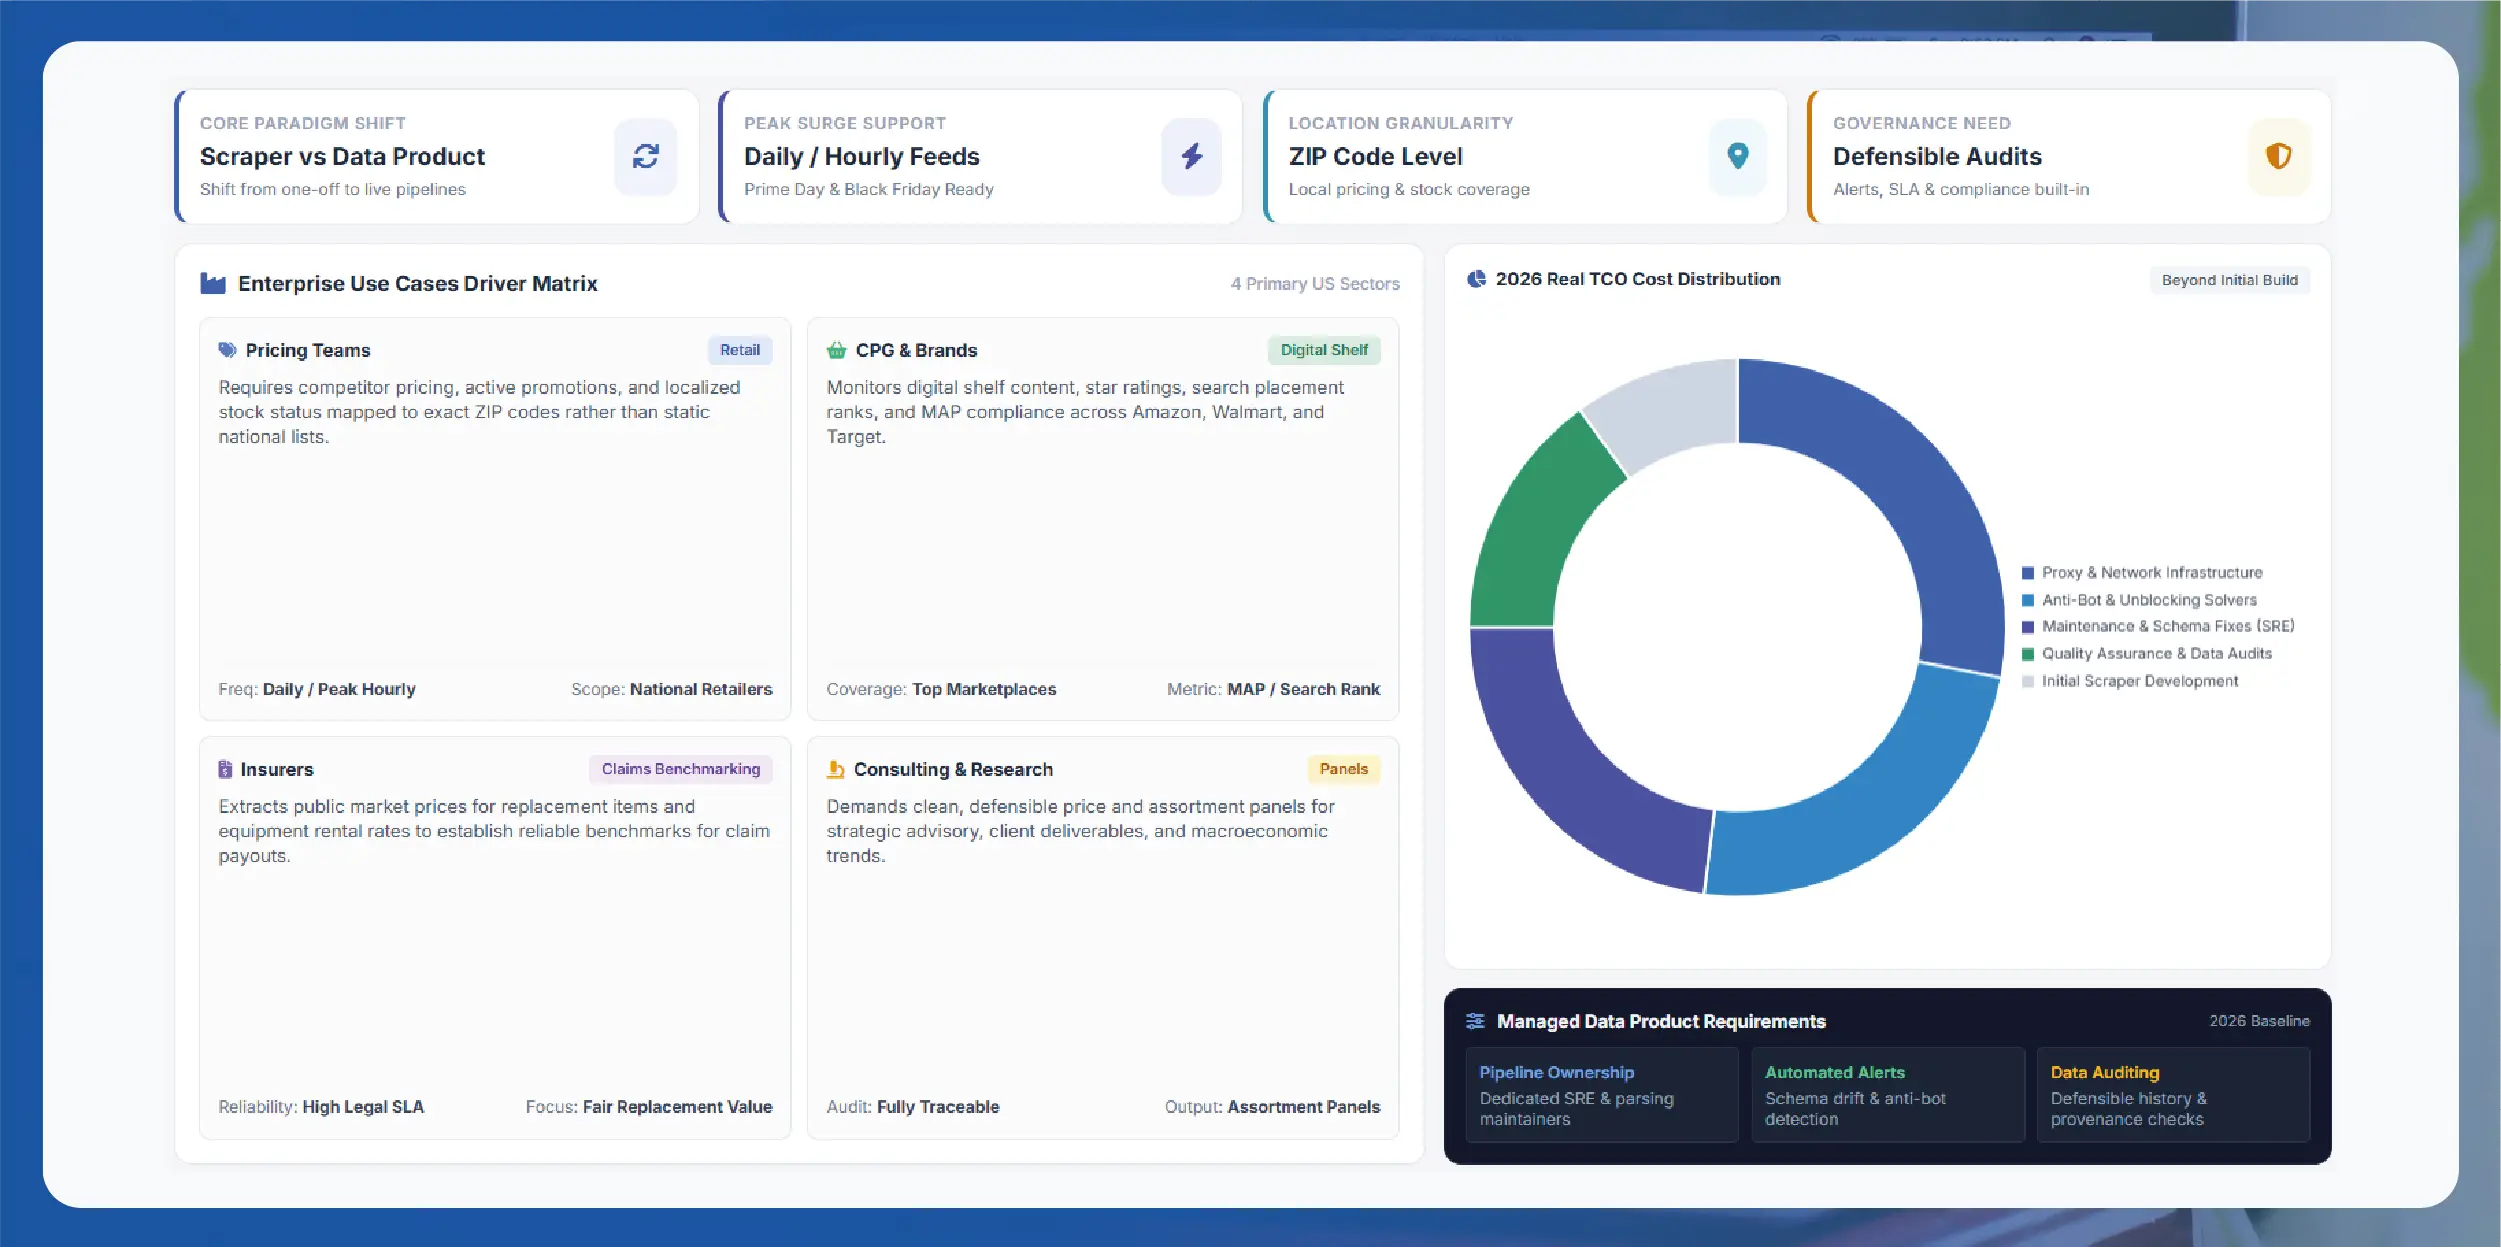Click the Retail tag on Pricing Teams card
Viewport: 2501px width, 1248px height.
click(740, 350)
